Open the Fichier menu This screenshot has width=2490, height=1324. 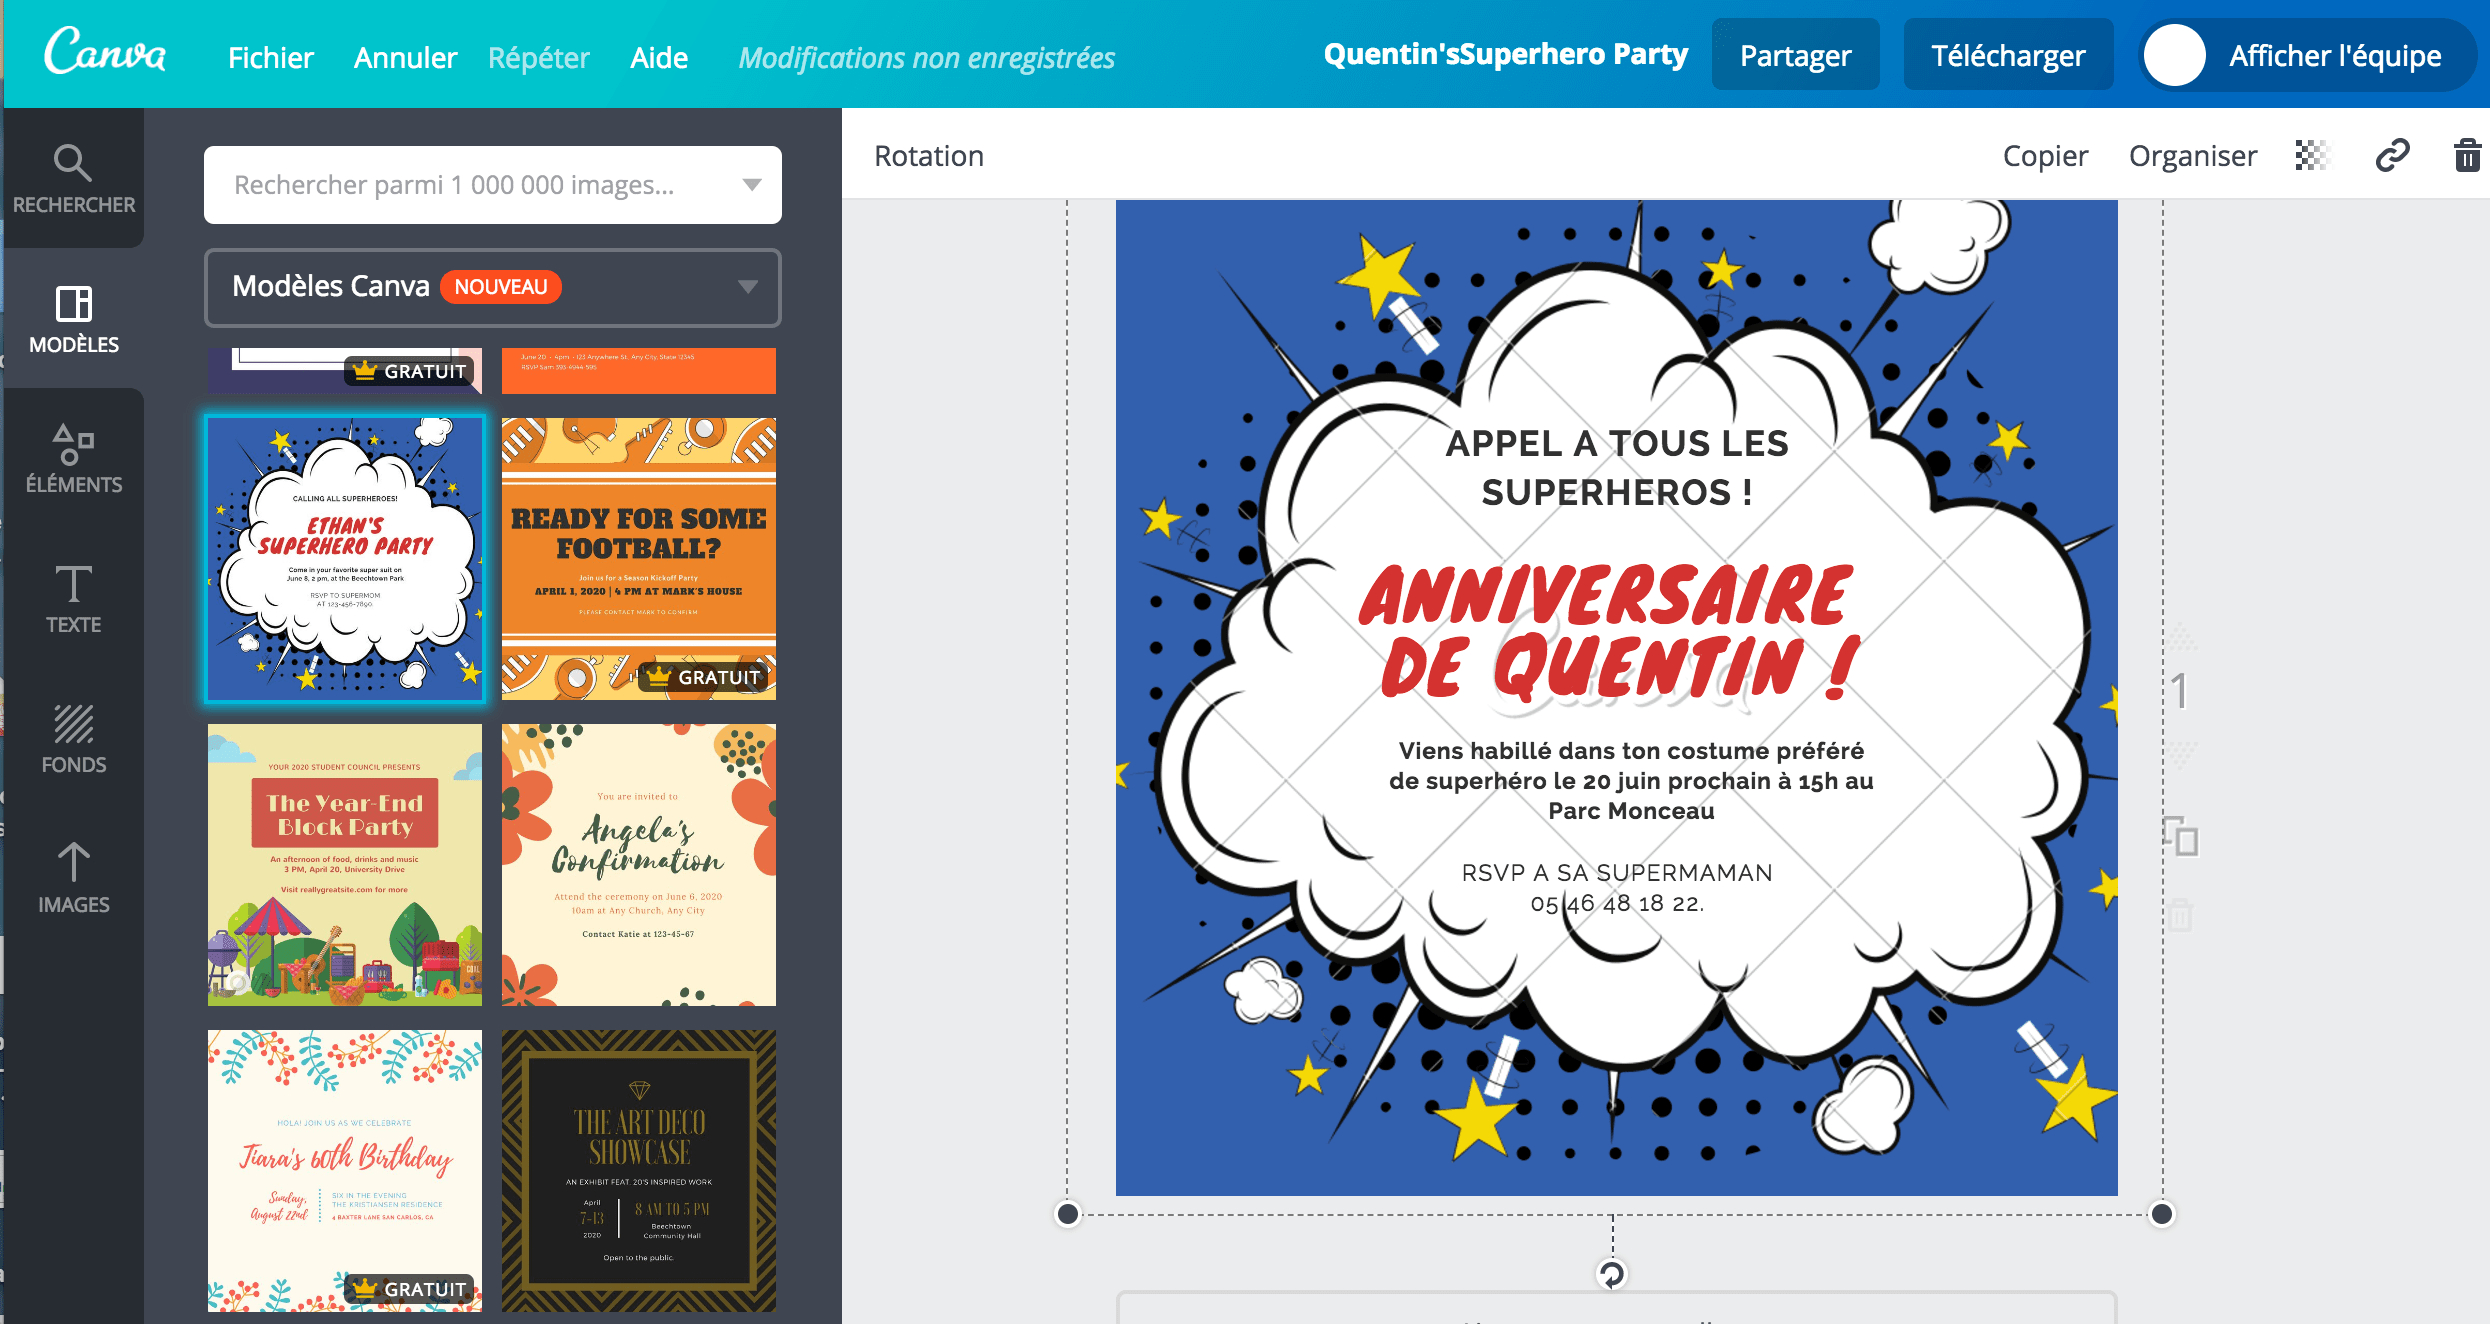tap(270, 58)
